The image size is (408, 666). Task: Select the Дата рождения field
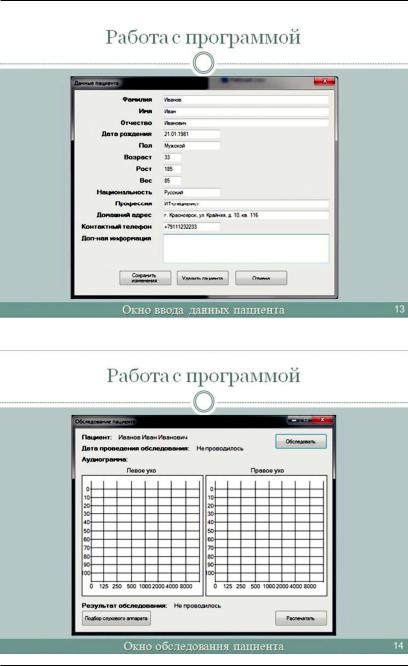click(x=191, y=134)
